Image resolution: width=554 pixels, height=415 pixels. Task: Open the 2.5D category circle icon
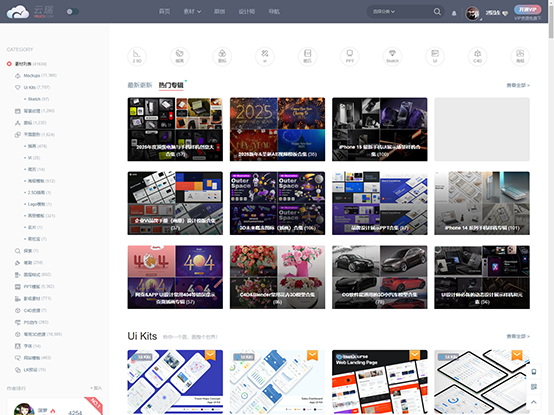click(x=137, y=56)
